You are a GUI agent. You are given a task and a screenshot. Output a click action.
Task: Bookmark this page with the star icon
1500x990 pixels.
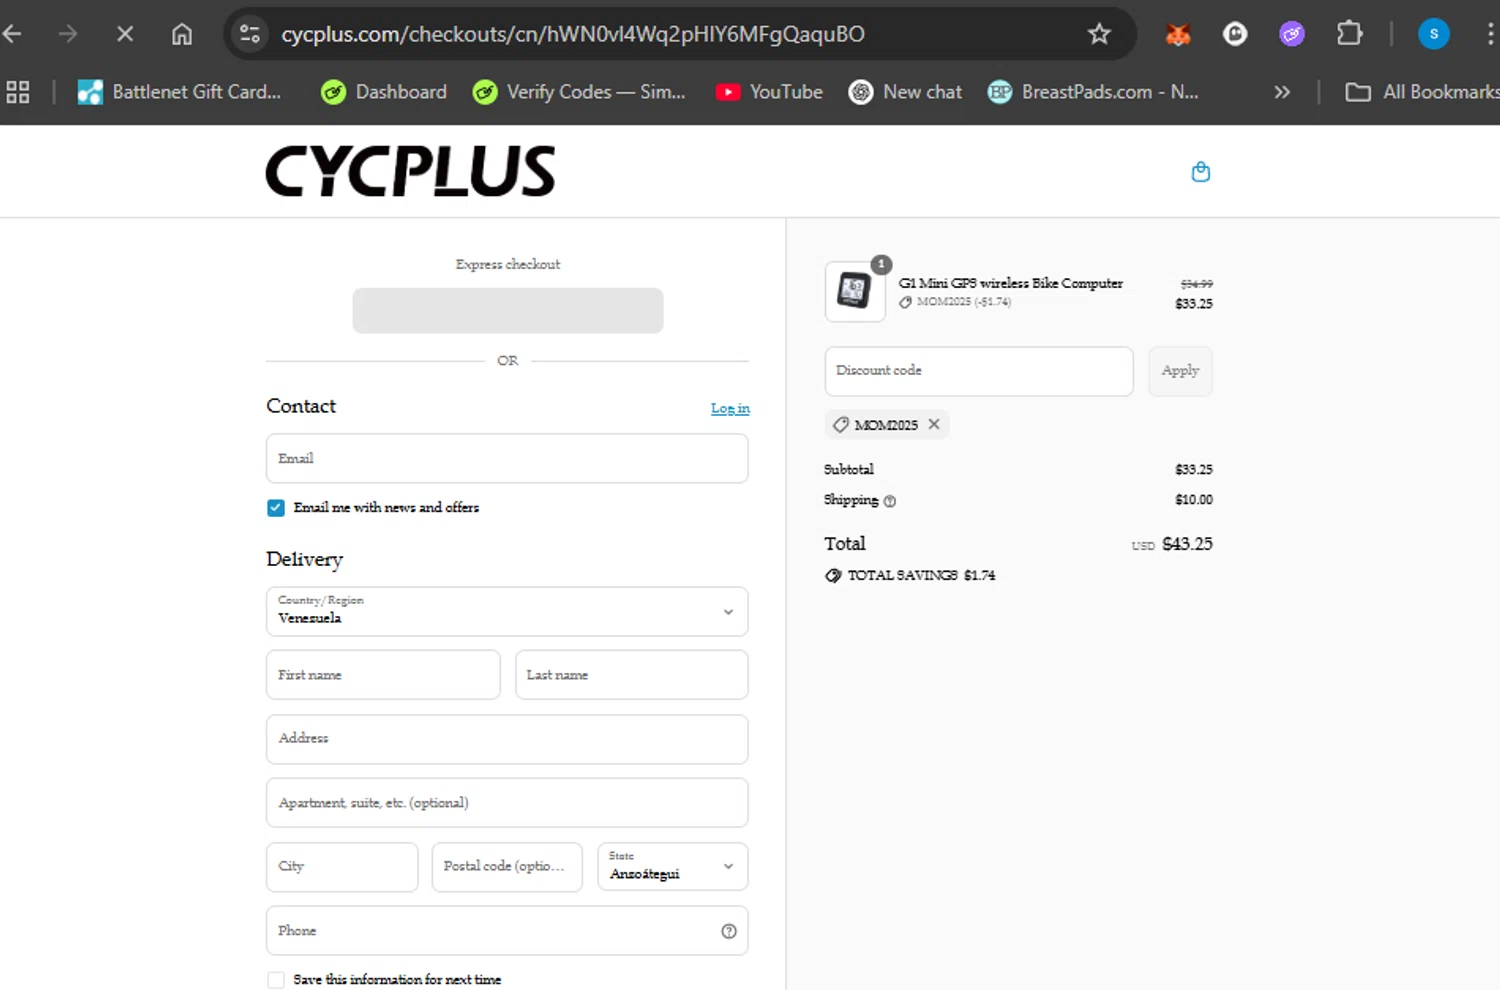pos(1099,34)
